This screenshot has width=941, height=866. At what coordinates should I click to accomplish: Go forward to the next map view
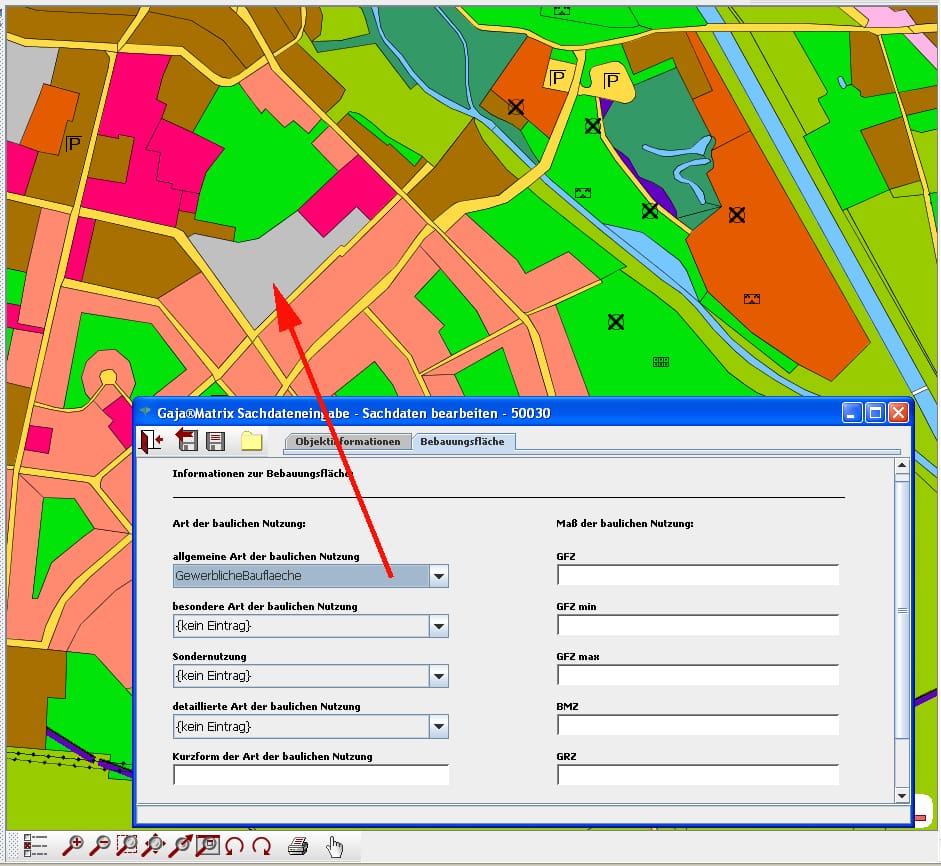pos(261,846)
